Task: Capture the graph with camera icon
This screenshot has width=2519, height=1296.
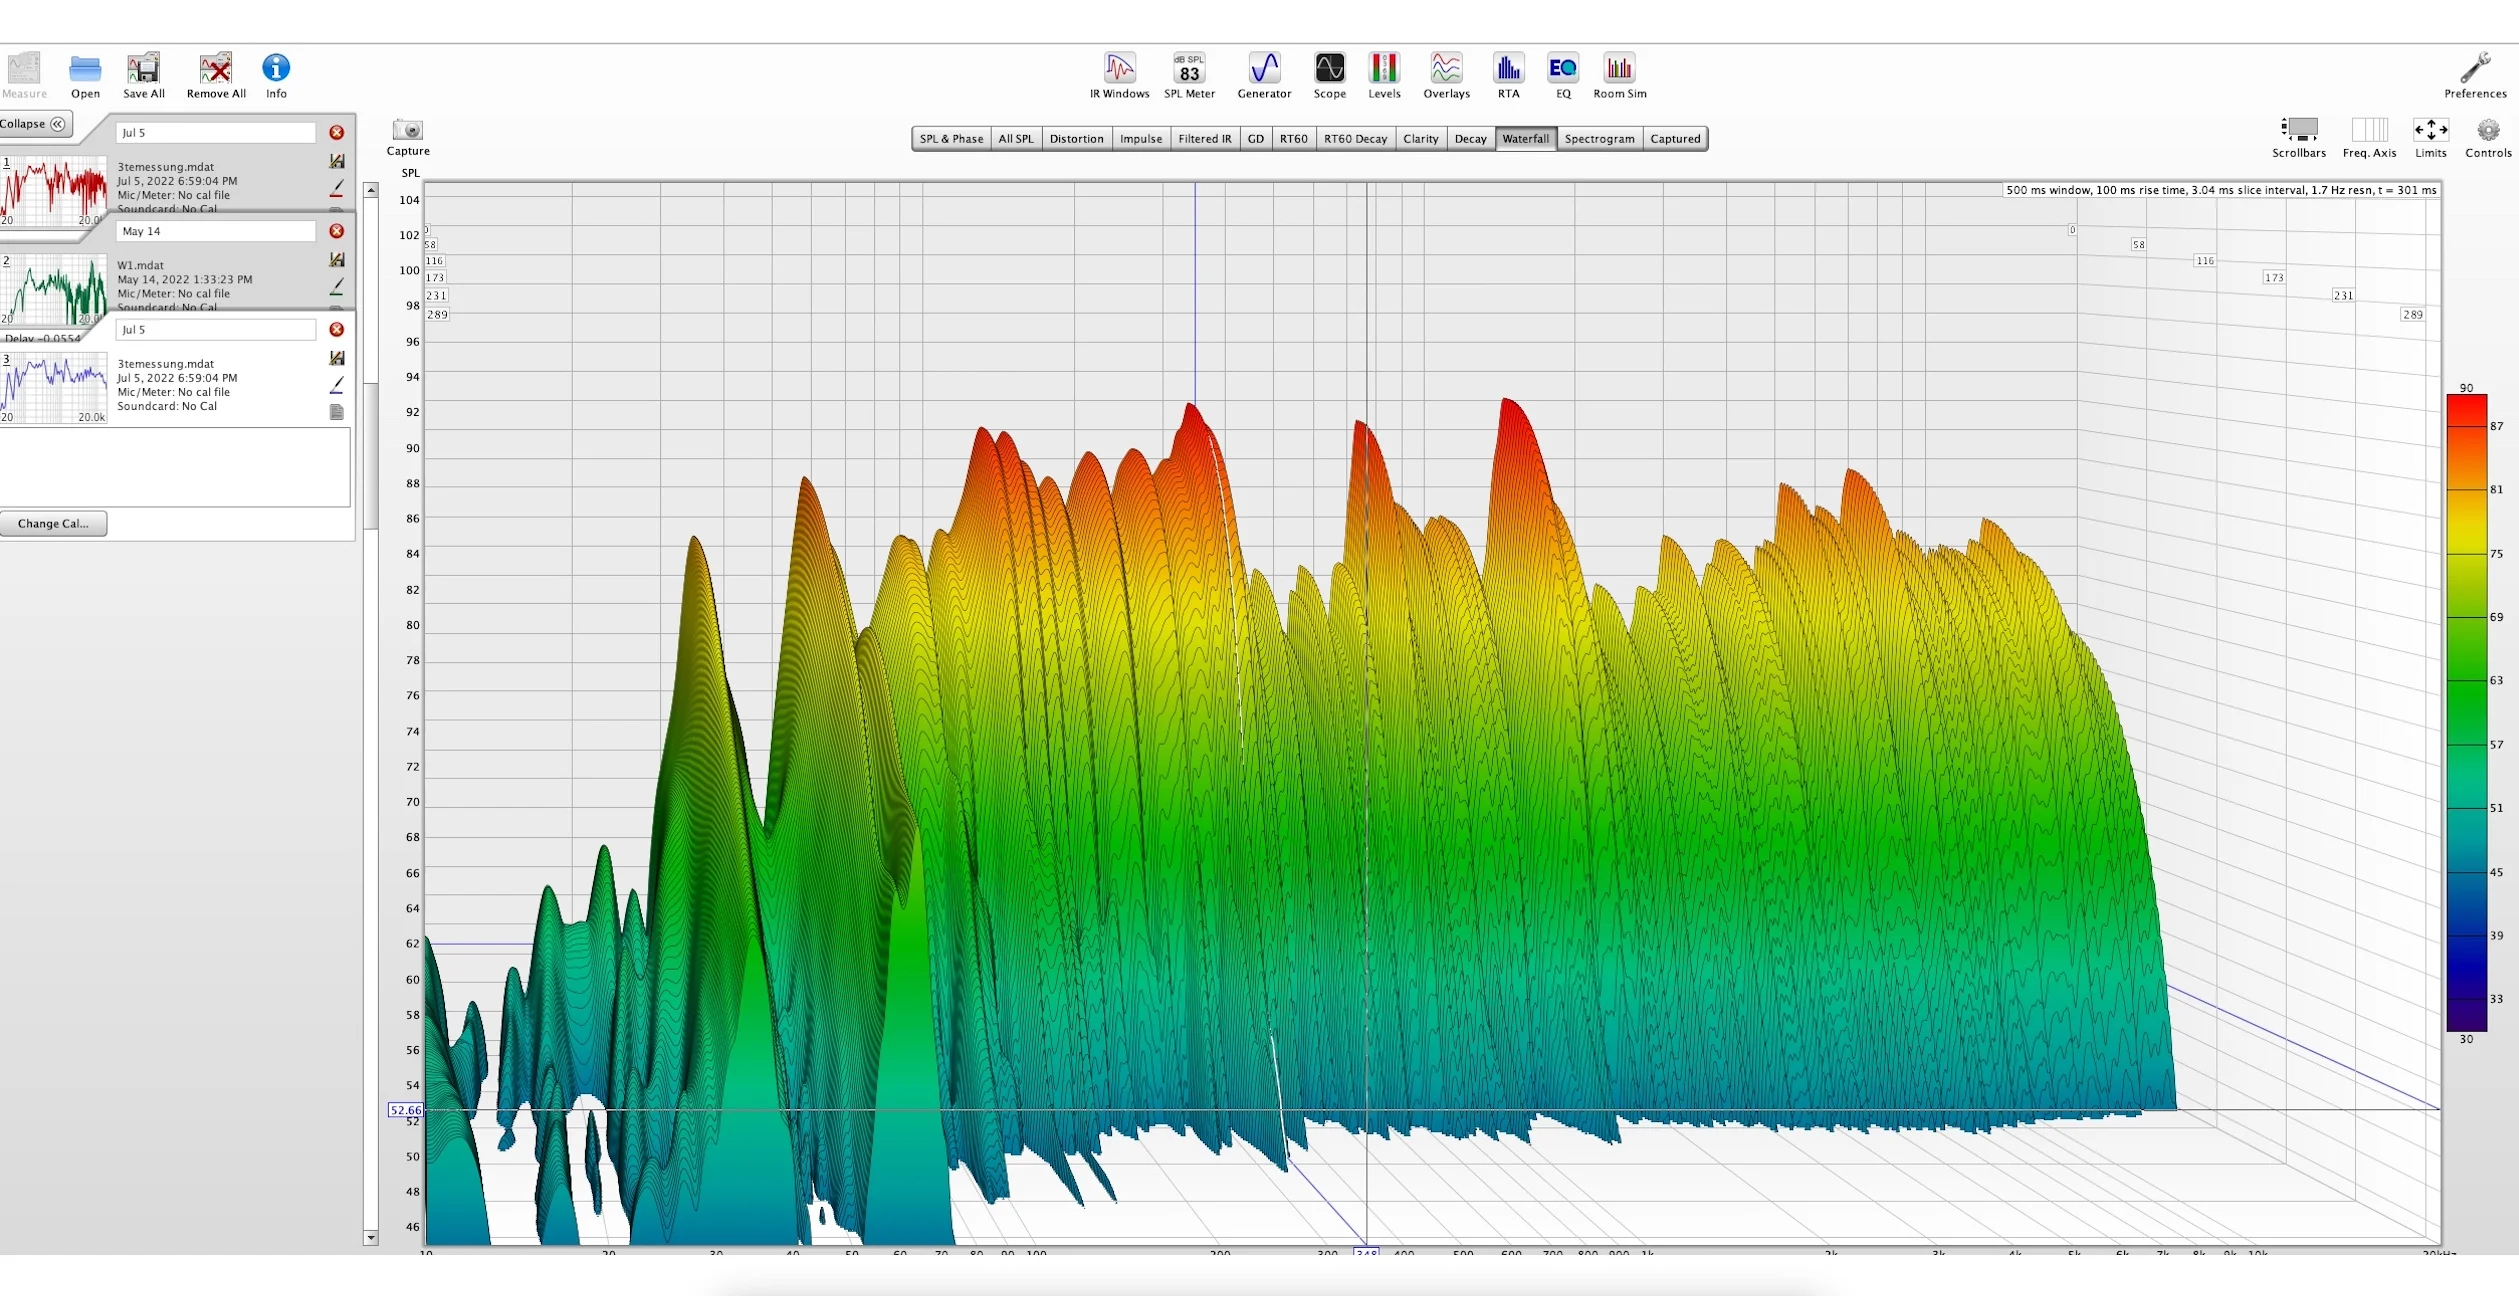Action: tap(408, 138)
